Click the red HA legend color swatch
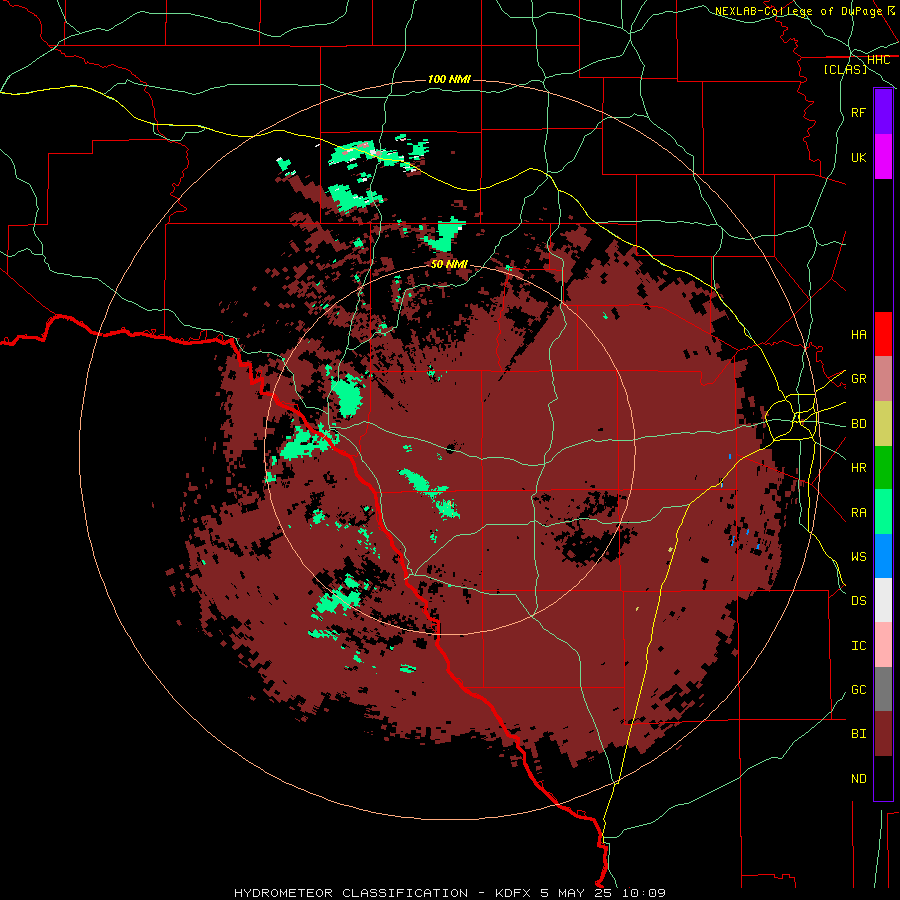Screen dimensions: 900x900 [x=883, y=334]
